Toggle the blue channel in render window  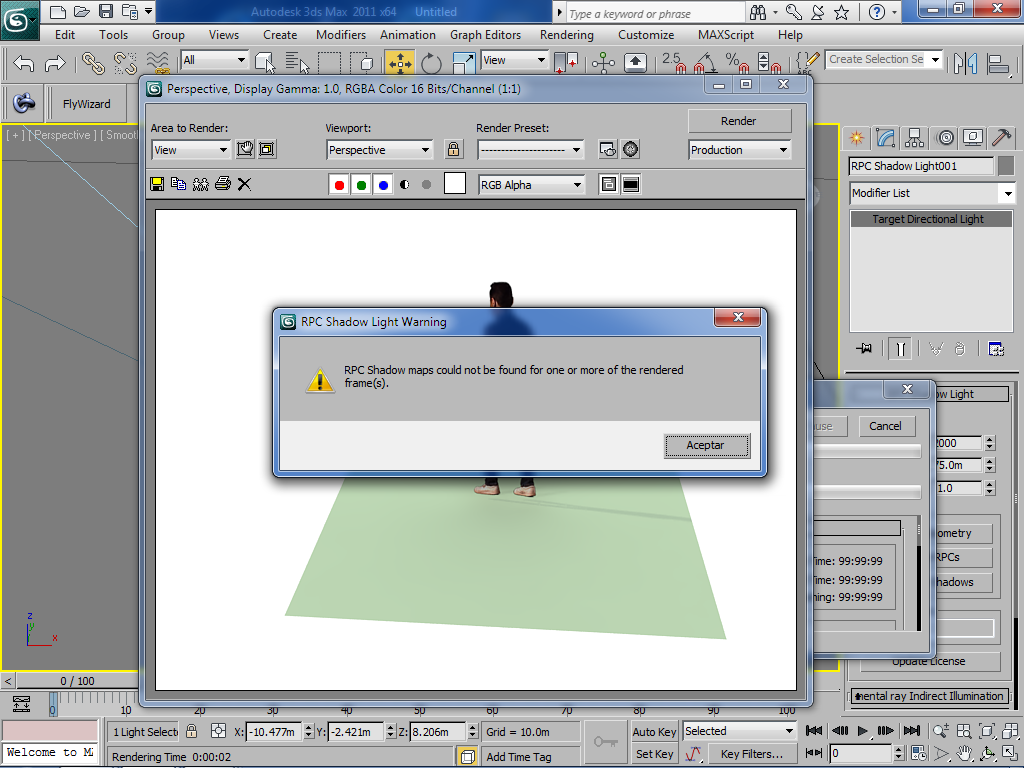tap(383, 185)
